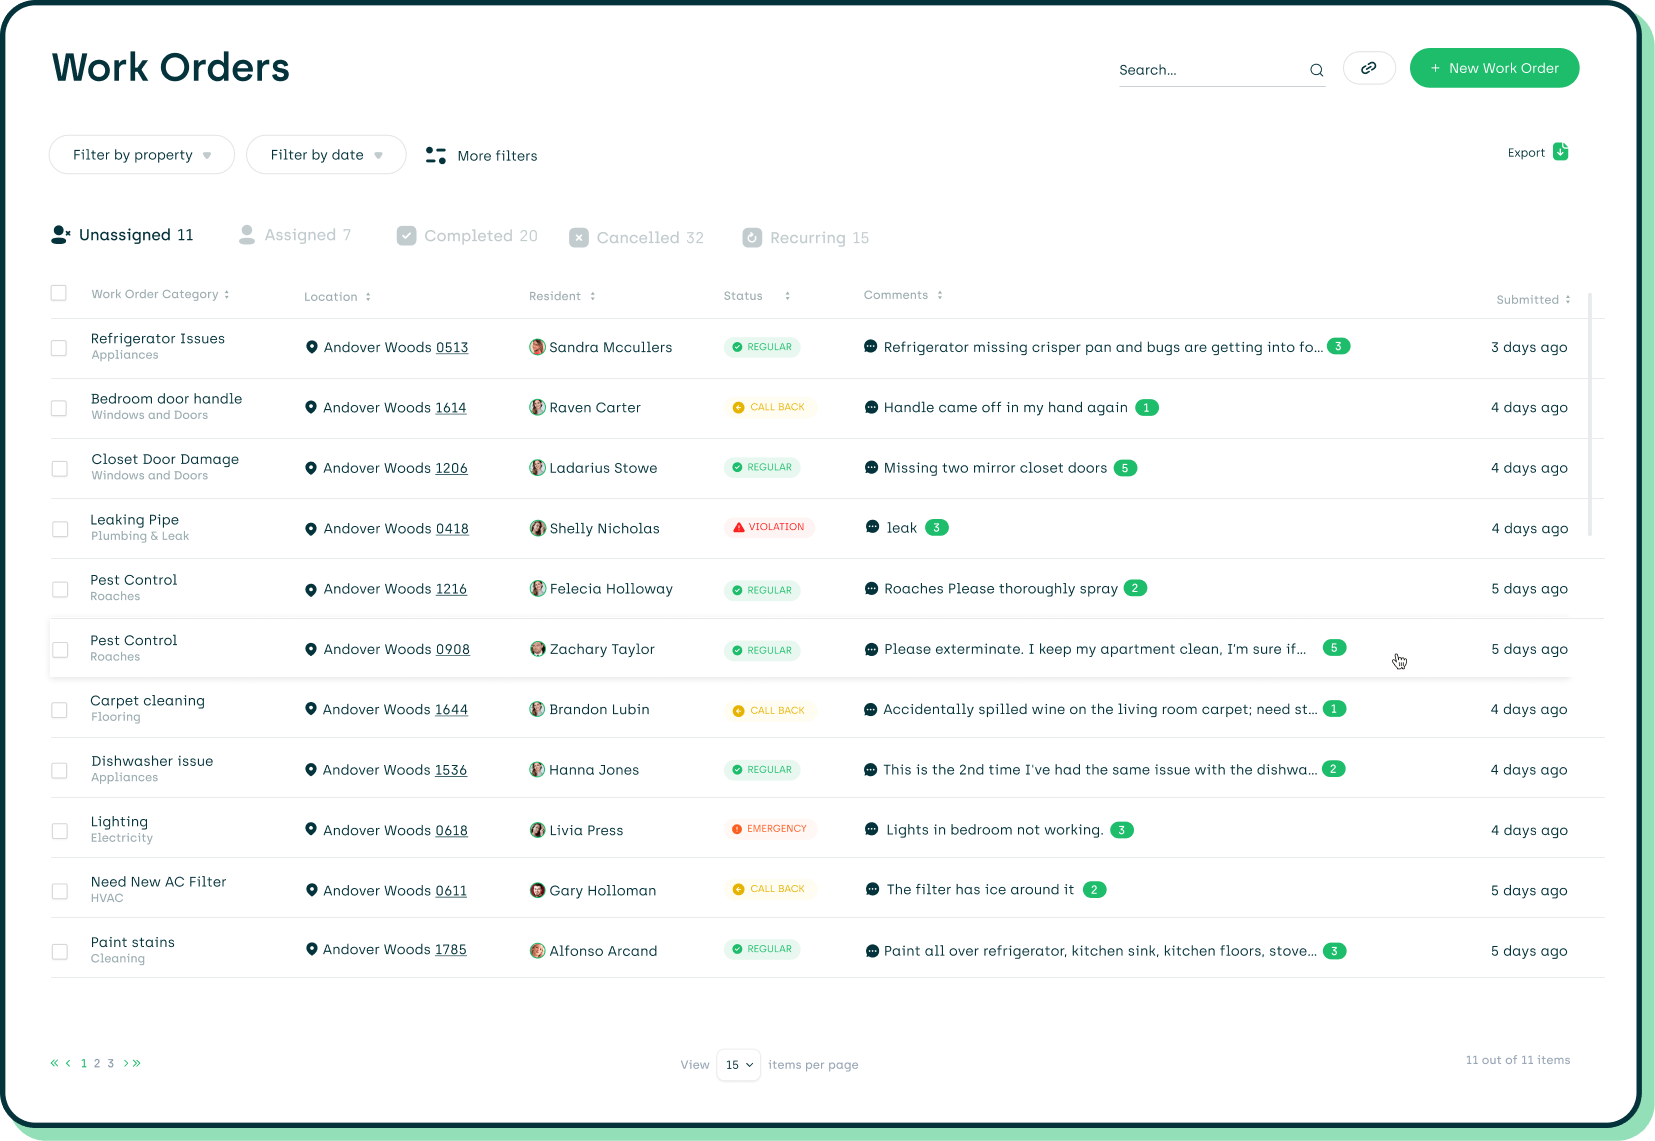
Task: Click Sandra Mccullers' avatar
Action: 537,347
